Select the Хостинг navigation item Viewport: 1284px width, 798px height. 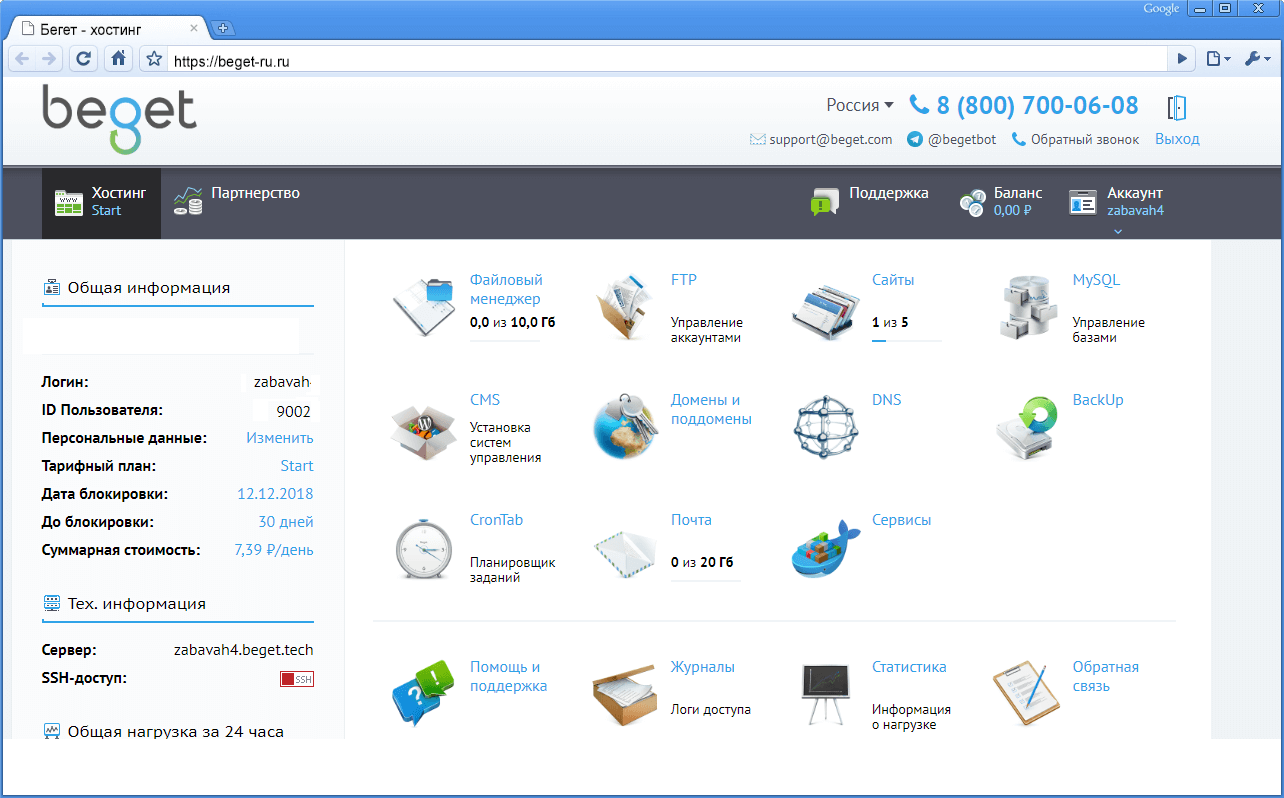[x=101, y=203]
